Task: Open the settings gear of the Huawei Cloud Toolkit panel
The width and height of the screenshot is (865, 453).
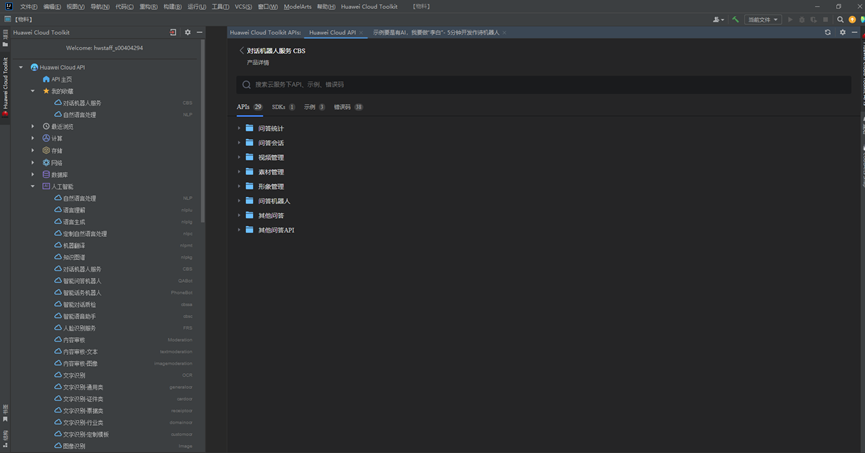Action: [188, 33]
